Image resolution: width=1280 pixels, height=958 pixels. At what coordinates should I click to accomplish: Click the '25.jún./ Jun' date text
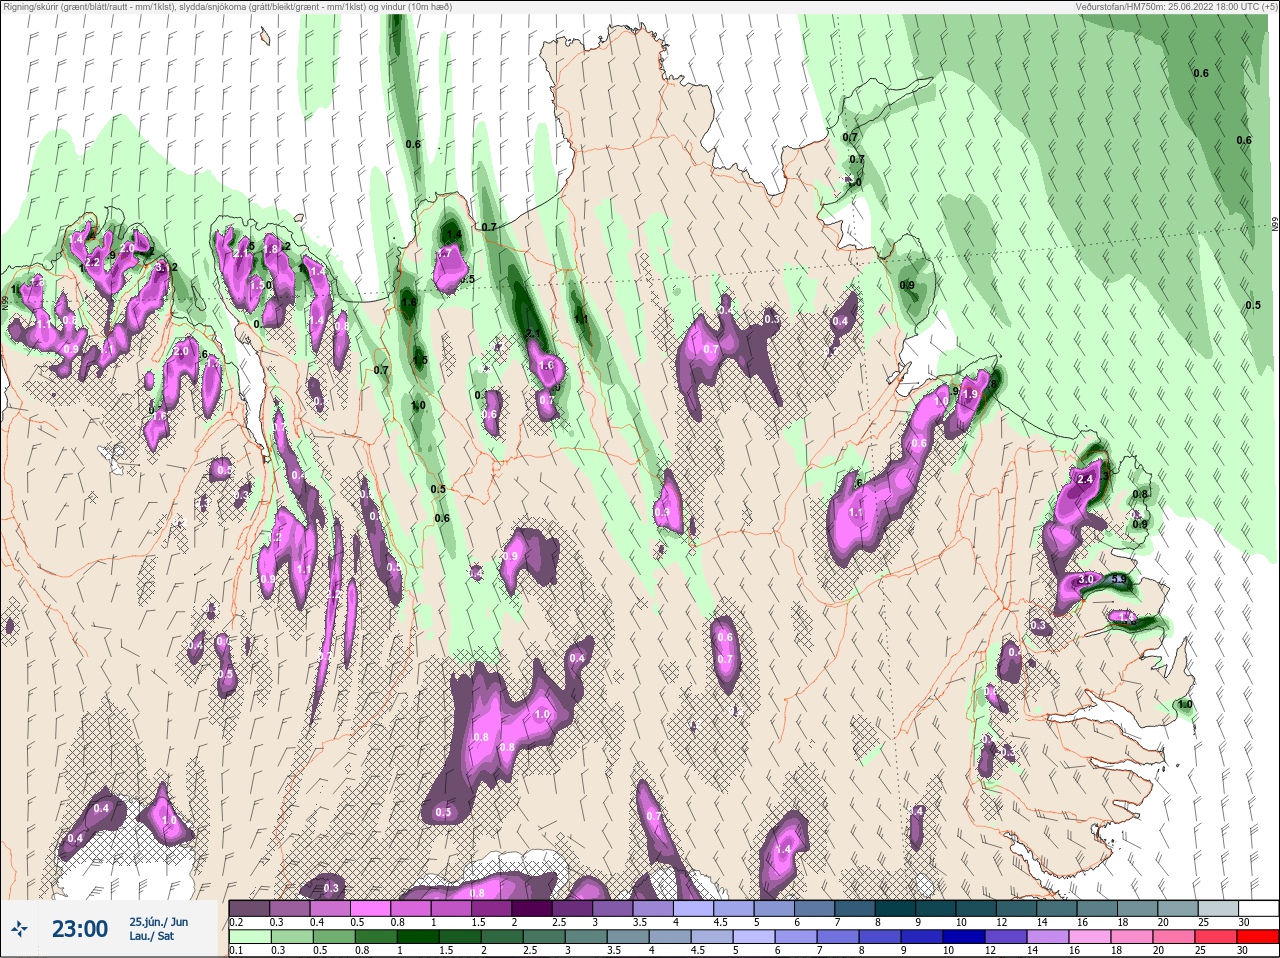pos(158,921)
